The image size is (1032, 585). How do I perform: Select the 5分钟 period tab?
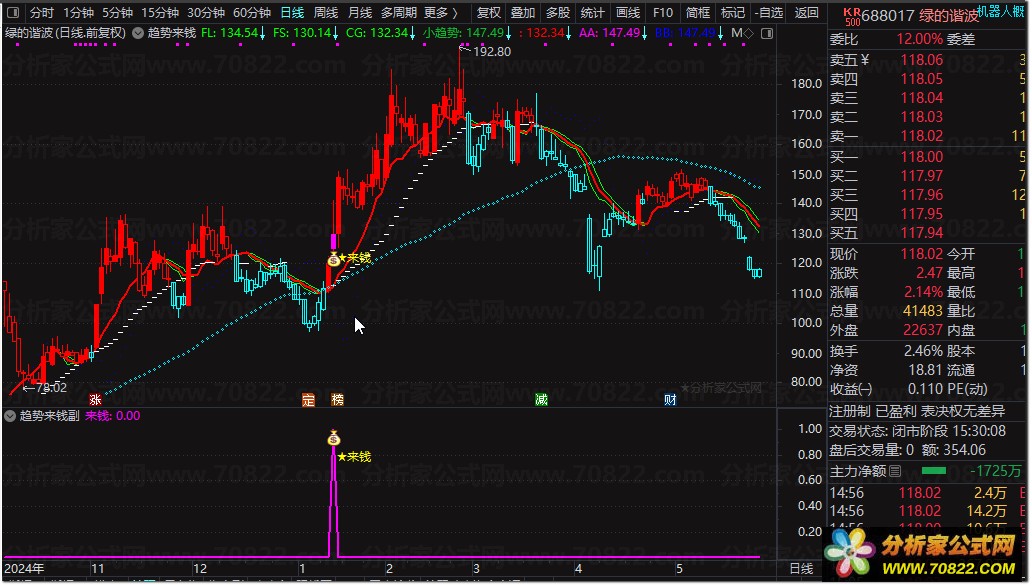(x=117, y=13)
